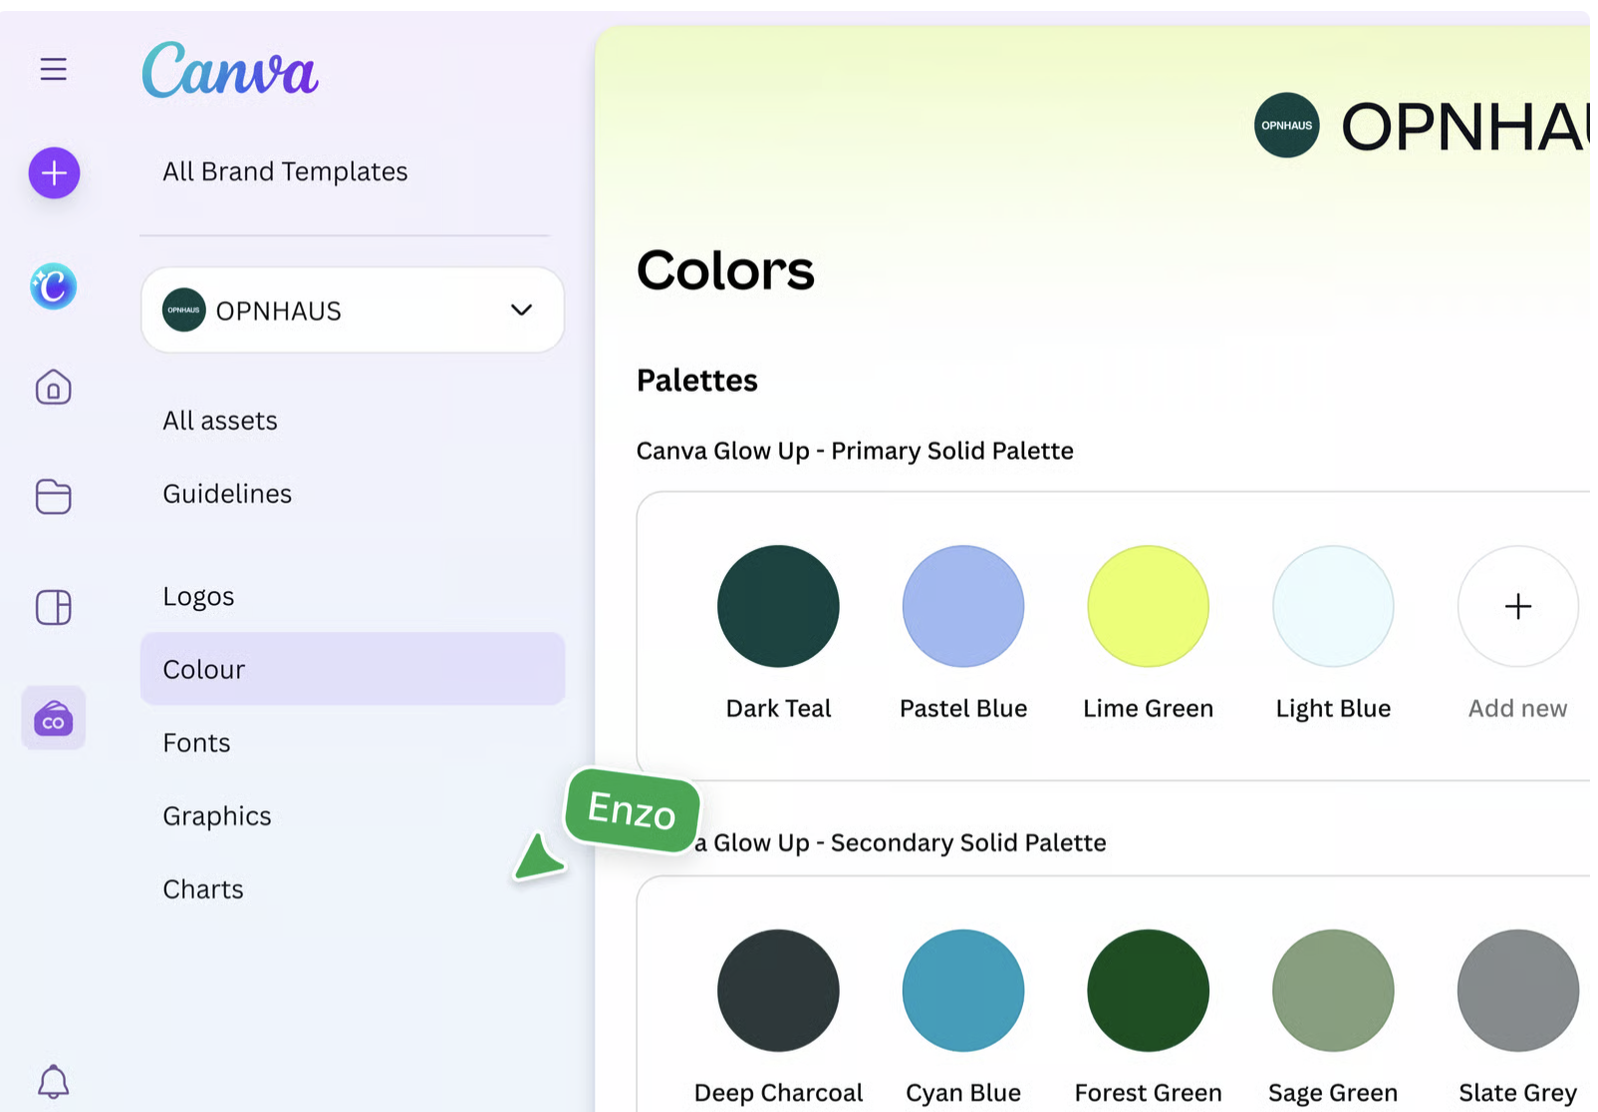Open the notifications bell icon
The width and height of the screenshot is (1598, 1112).
(x=53, y=1081)
